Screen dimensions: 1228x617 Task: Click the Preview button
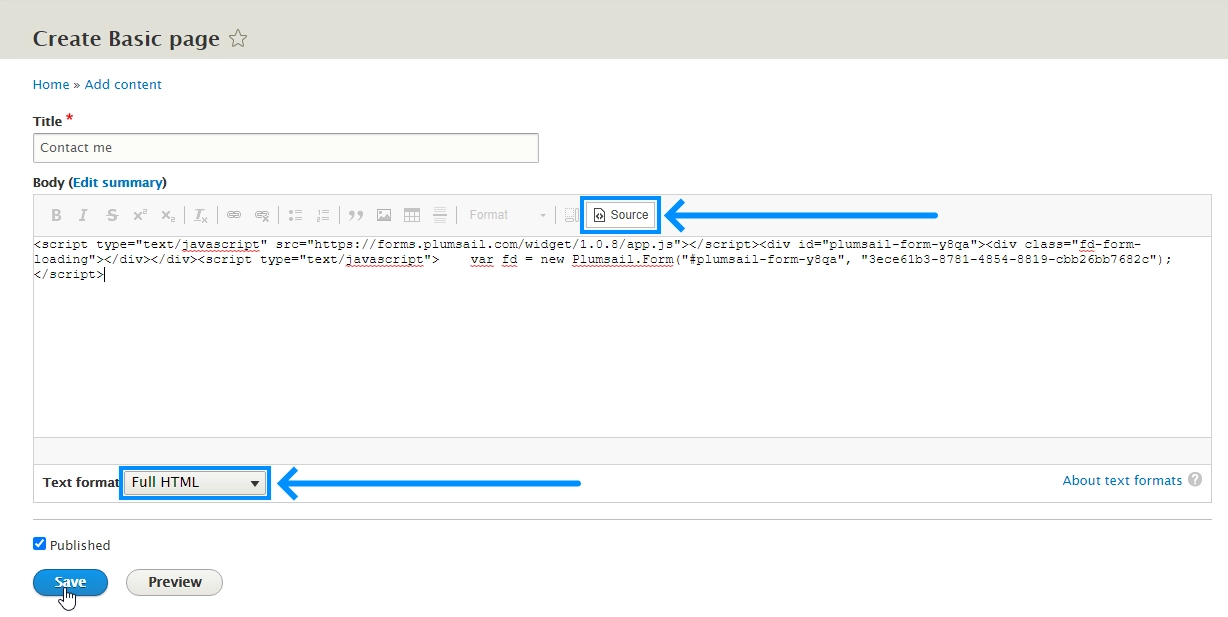(175, 582)
